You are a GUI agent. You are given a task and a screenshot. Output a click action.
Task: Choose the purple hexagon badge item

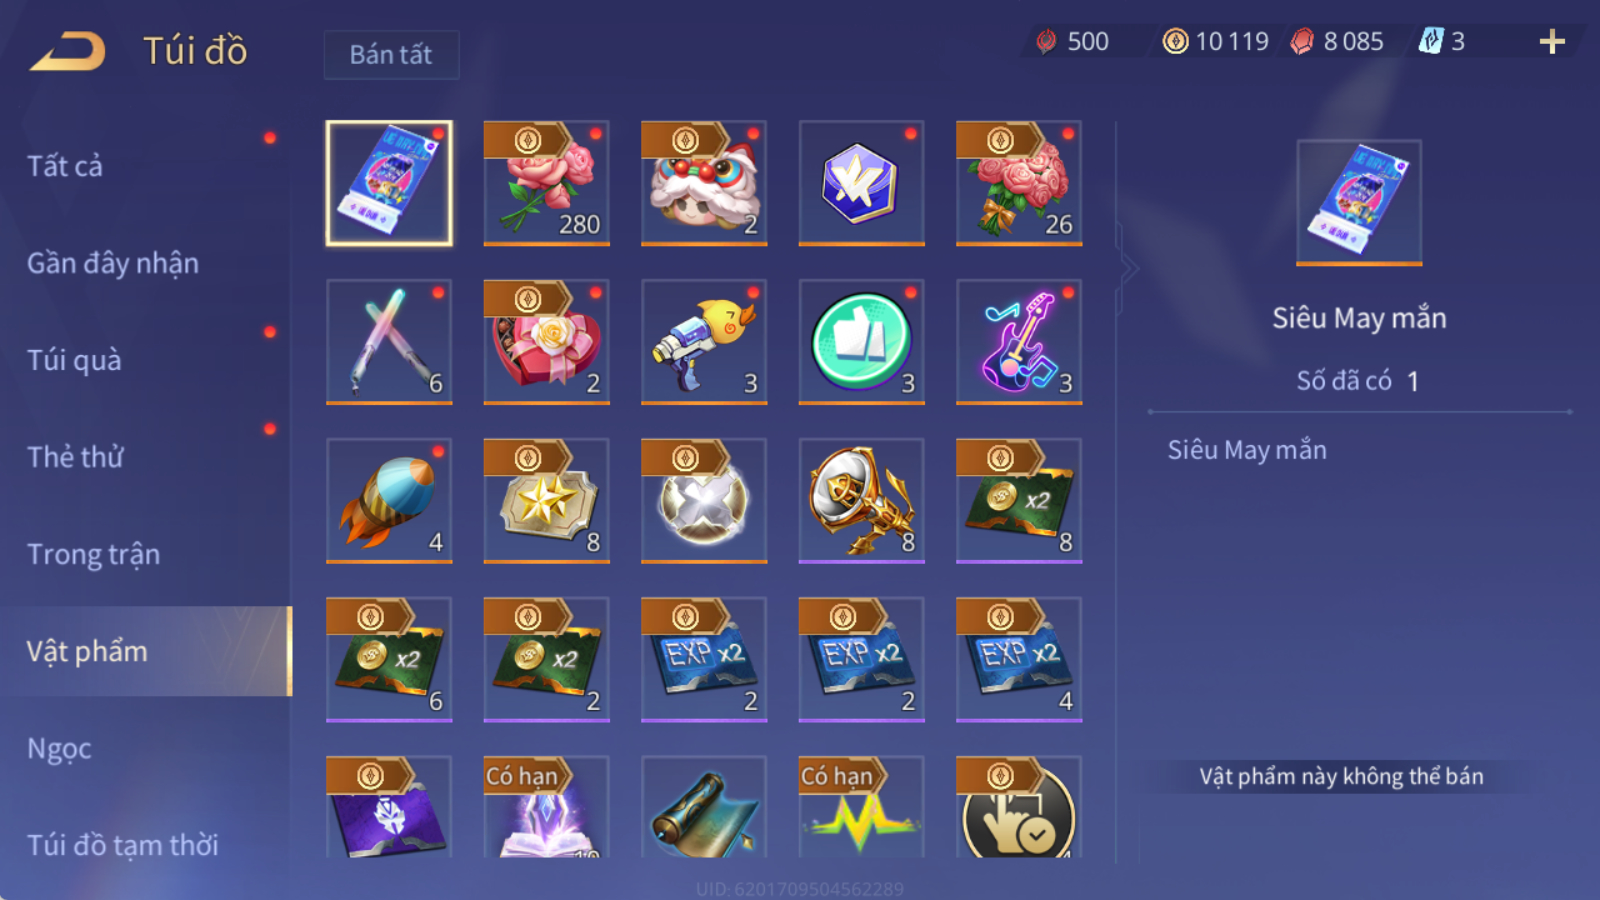tap(861, 183)
